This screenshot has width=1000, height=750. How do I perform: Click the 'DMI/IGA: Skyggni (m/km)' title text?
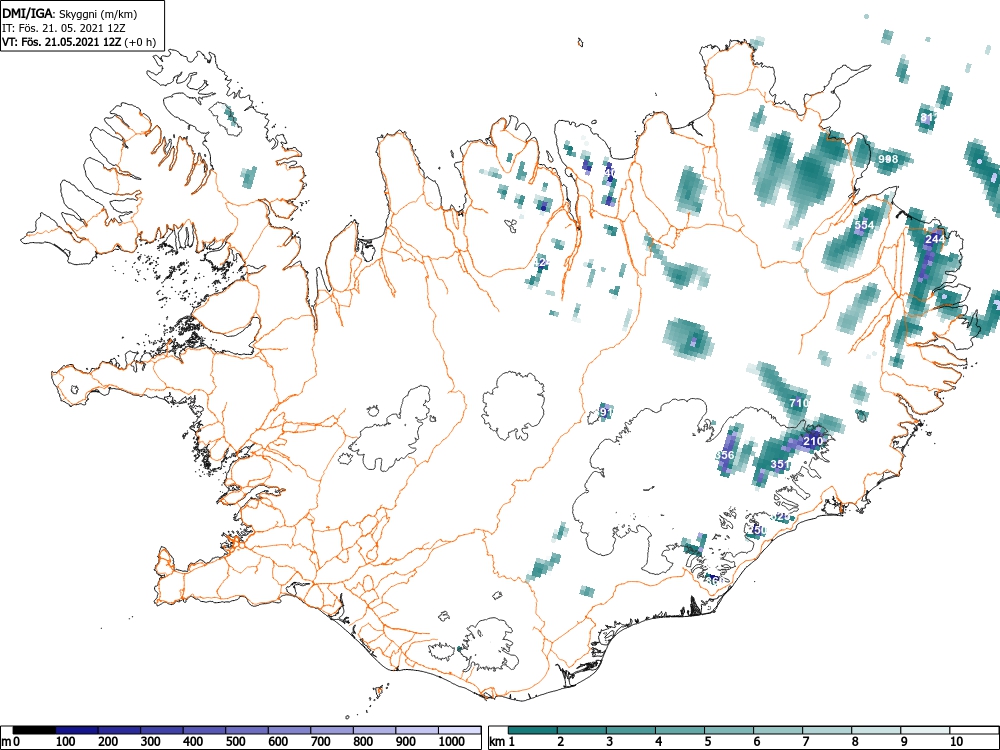[70, 13]
